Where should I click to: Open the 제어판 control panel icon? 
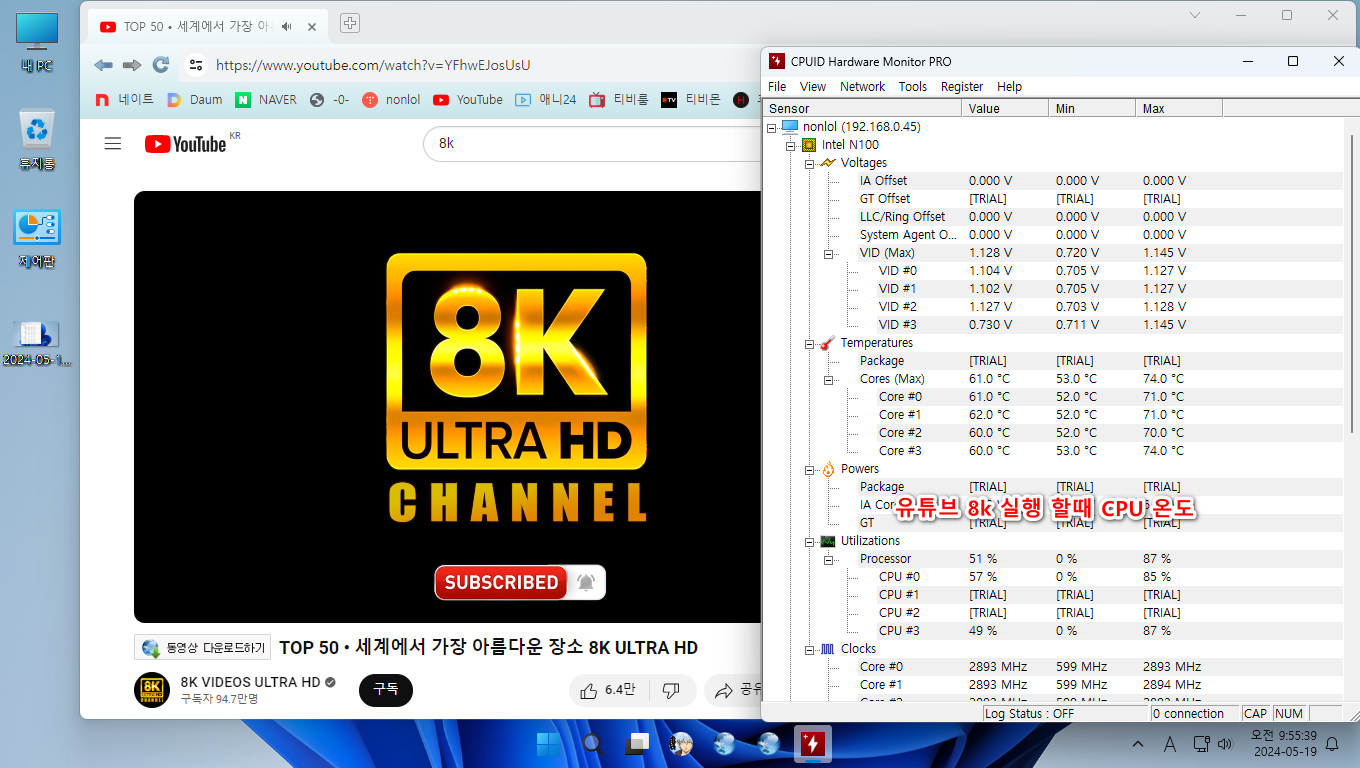tap(37, 238)
